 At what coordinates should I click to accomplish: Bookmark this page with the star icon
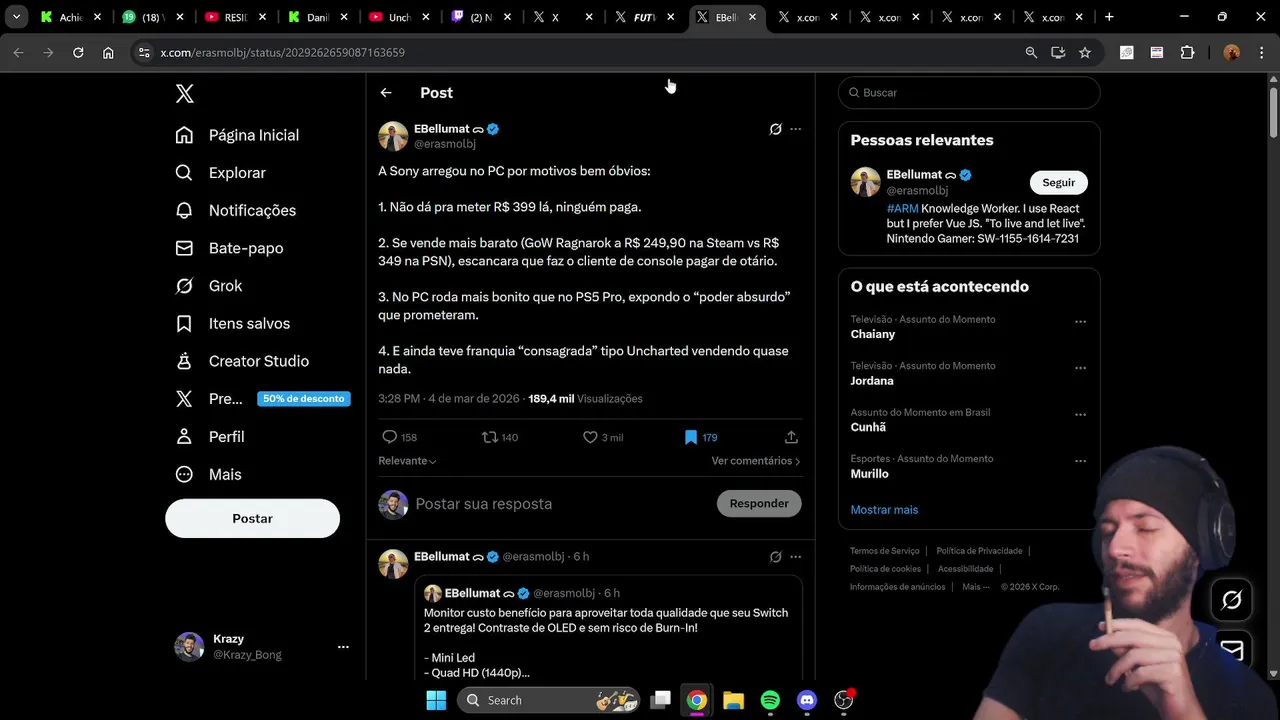[1085, 53]
